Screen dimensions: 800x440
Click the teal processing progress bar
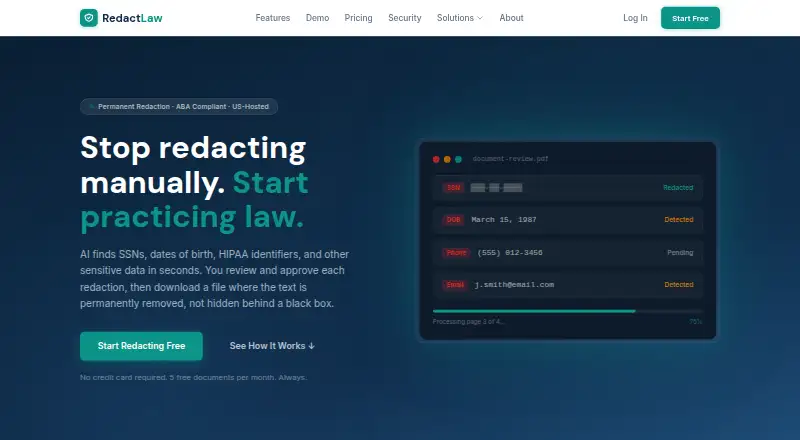(x=534, y=311)
